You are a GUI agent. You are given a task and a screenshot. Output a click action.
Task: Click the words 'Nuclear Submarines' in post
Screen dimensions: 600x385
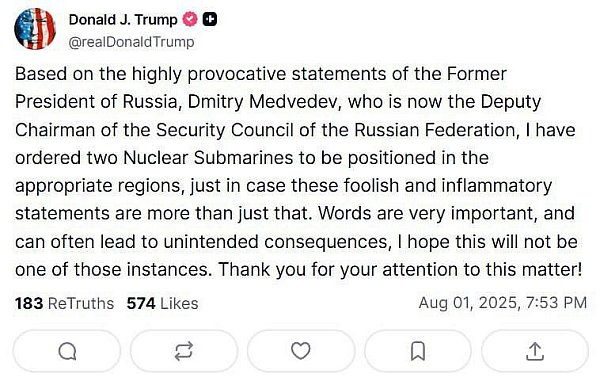coord(208,158)
